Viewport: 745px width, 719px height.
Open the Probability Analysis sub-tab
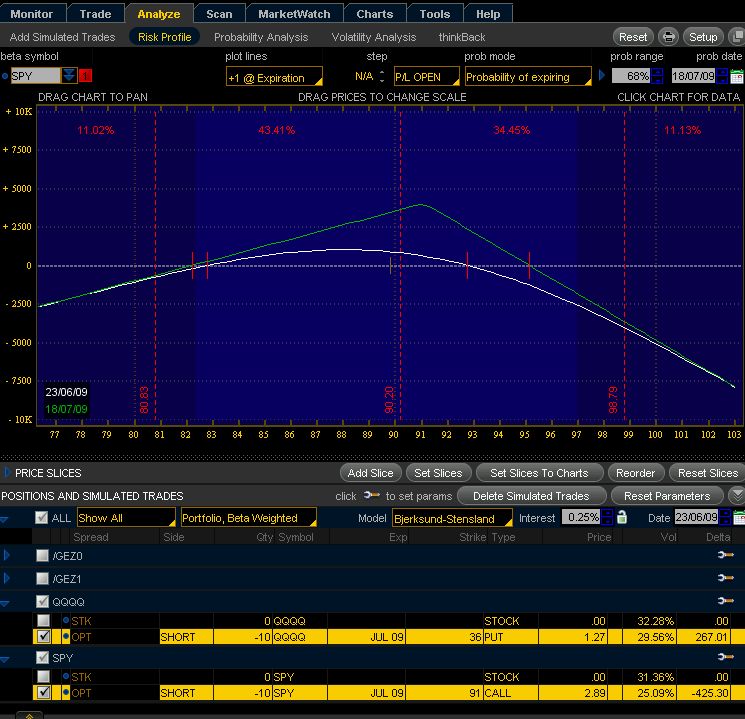[259, 37]
